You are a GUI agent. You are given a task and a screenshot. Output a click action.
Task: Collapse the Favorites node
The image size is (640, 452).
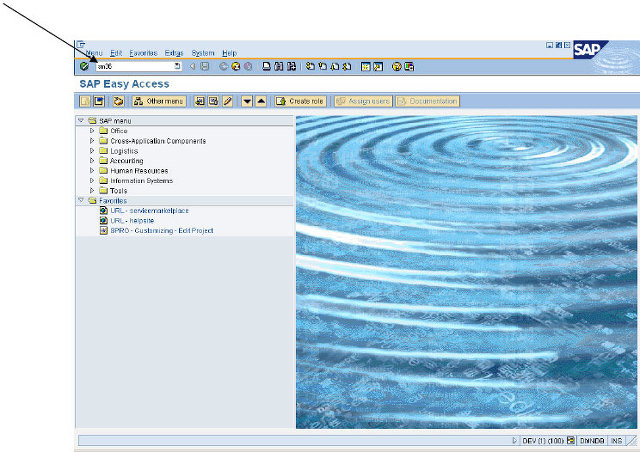[81, 200]
